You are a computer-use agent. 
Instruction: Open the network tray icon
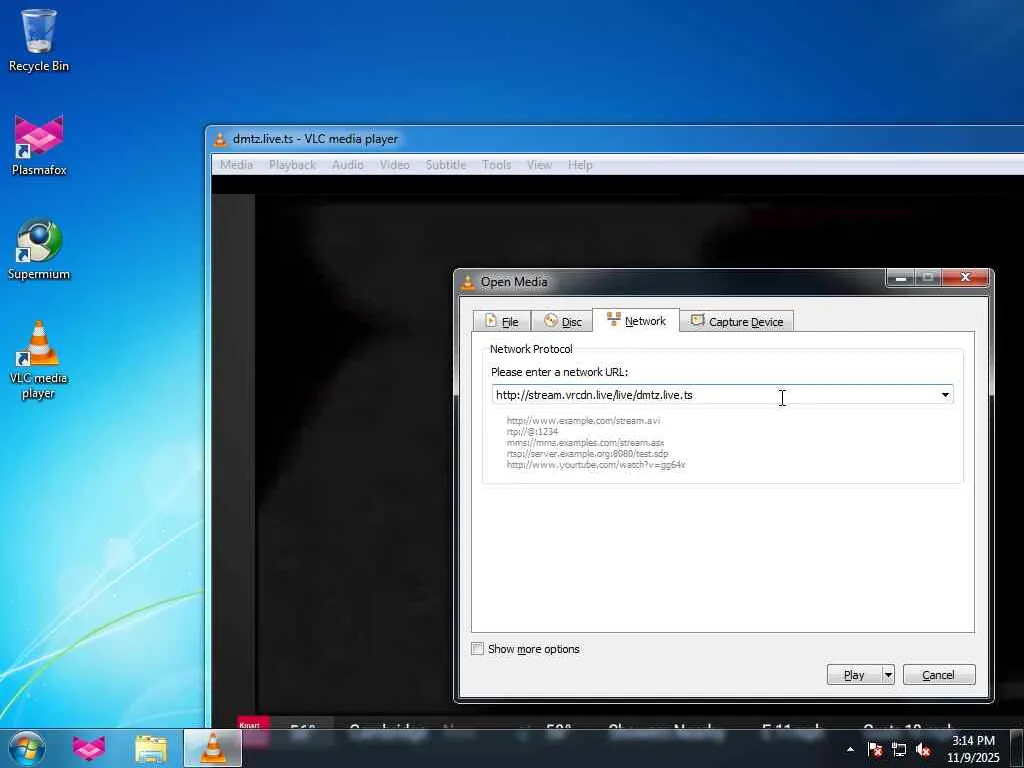[x=899, y=749]
